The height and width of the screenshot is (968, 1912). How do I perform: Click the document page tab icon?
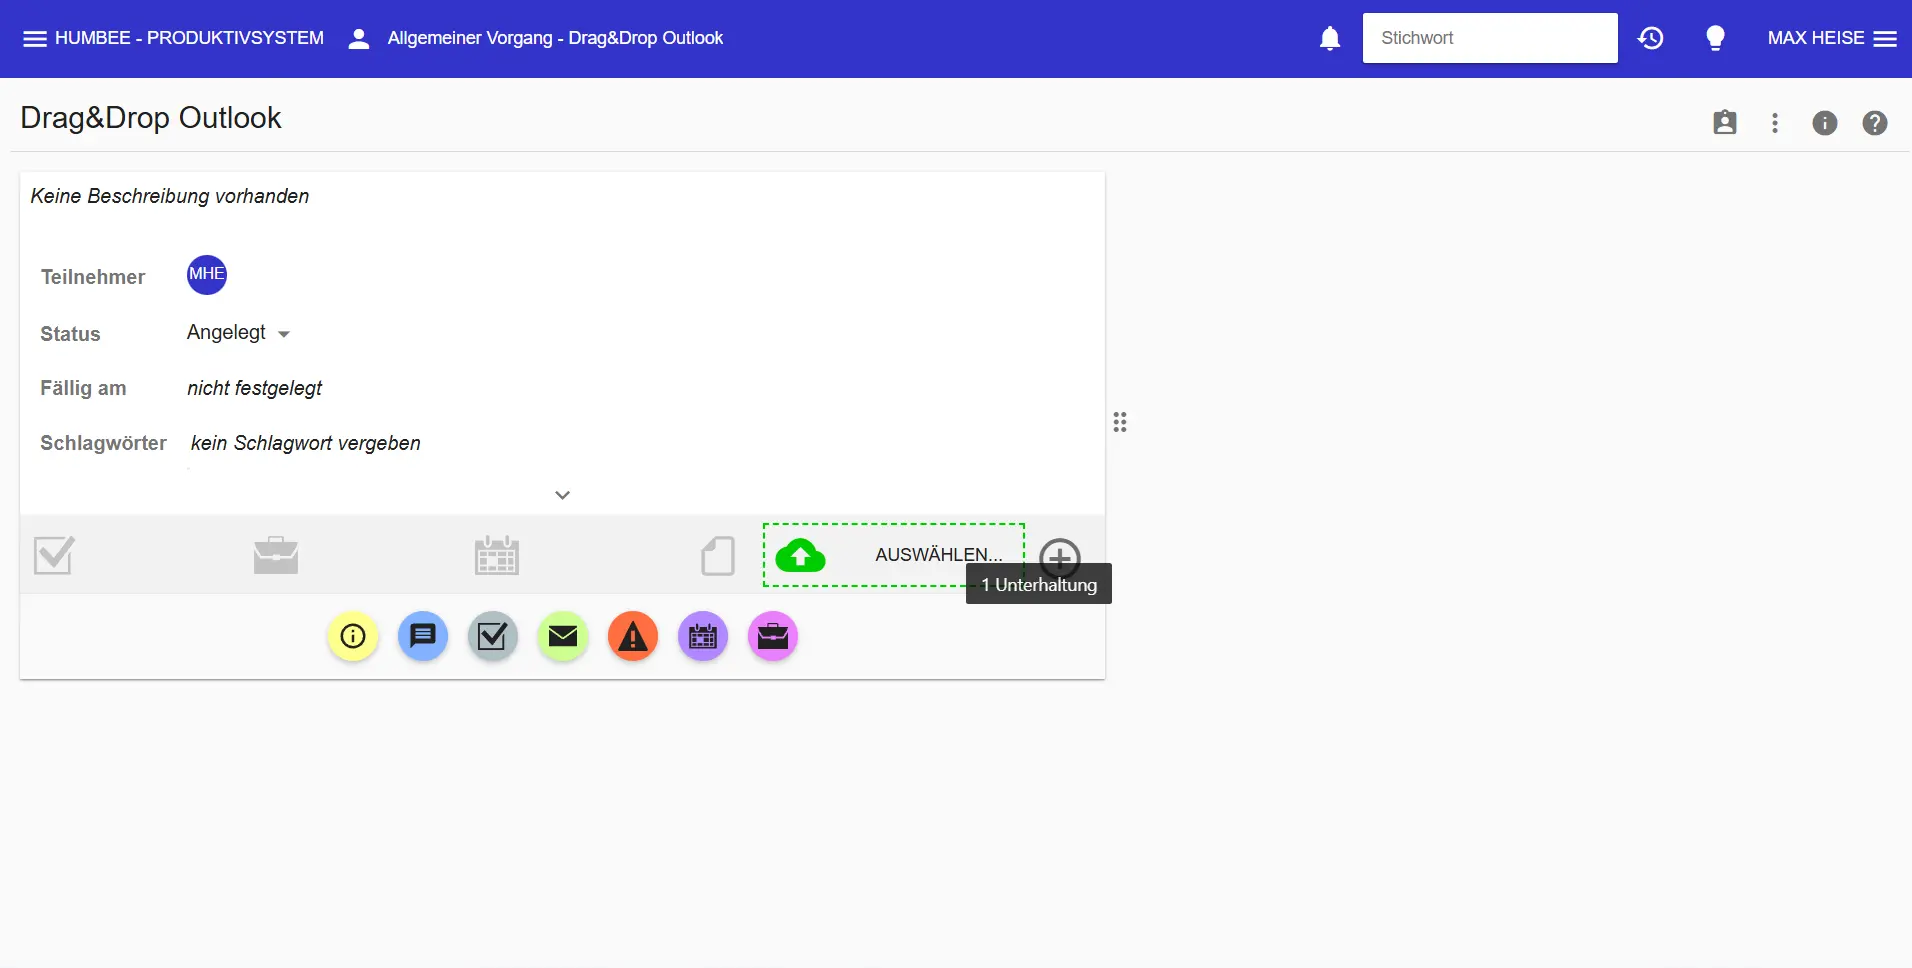(718, 555)
